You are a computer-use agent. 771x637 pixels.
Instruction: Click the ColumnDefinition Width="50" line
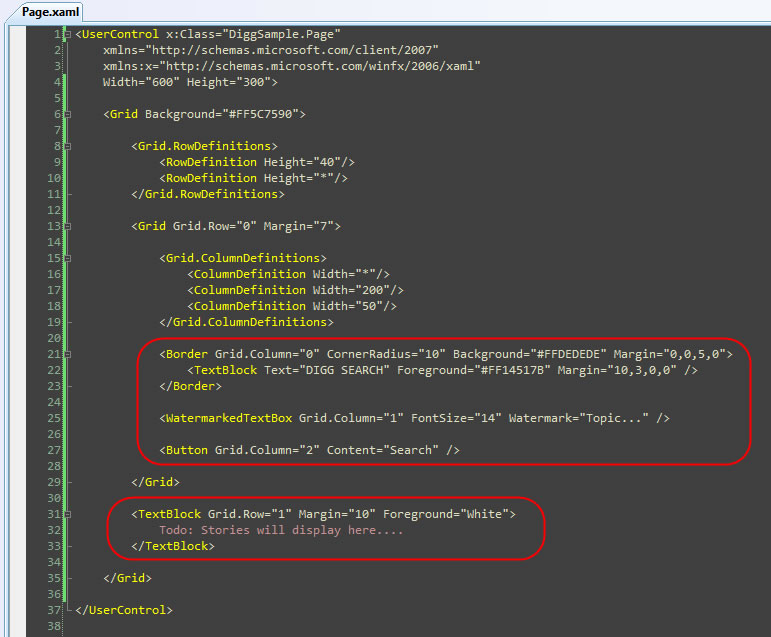(x=292, y=306)
